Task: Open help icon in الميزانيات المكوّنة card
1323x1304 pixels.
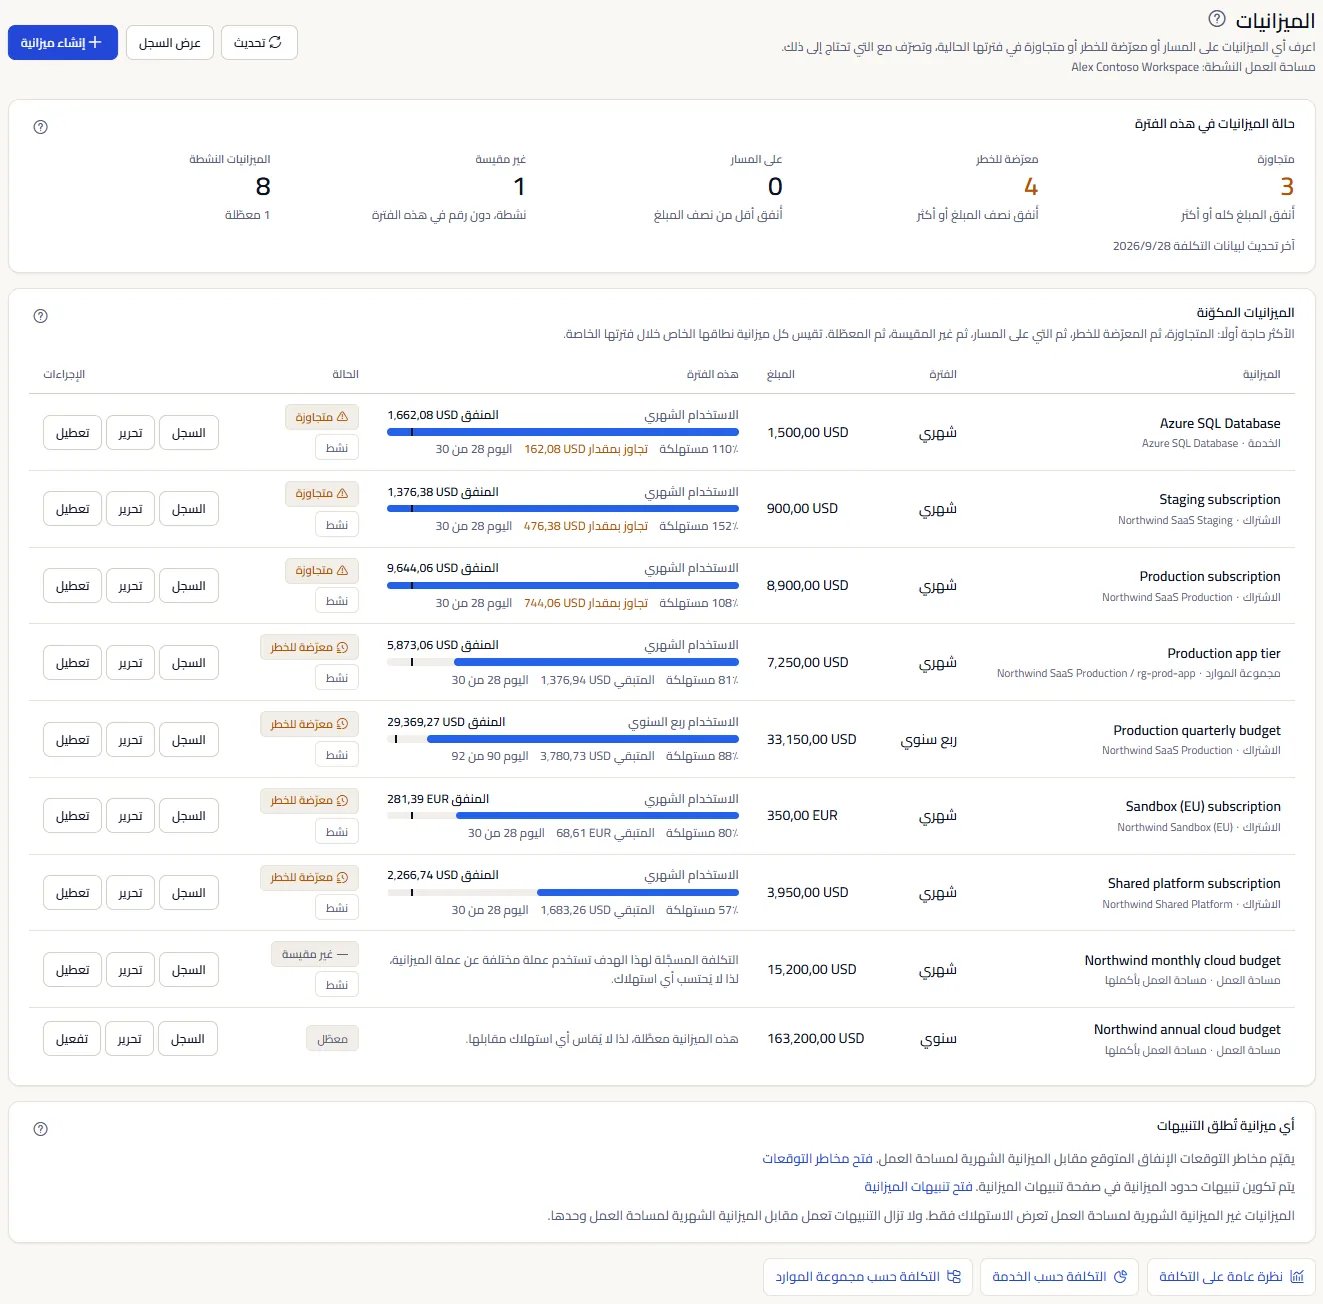Action: pyautogui.click(x=41, y=316)
